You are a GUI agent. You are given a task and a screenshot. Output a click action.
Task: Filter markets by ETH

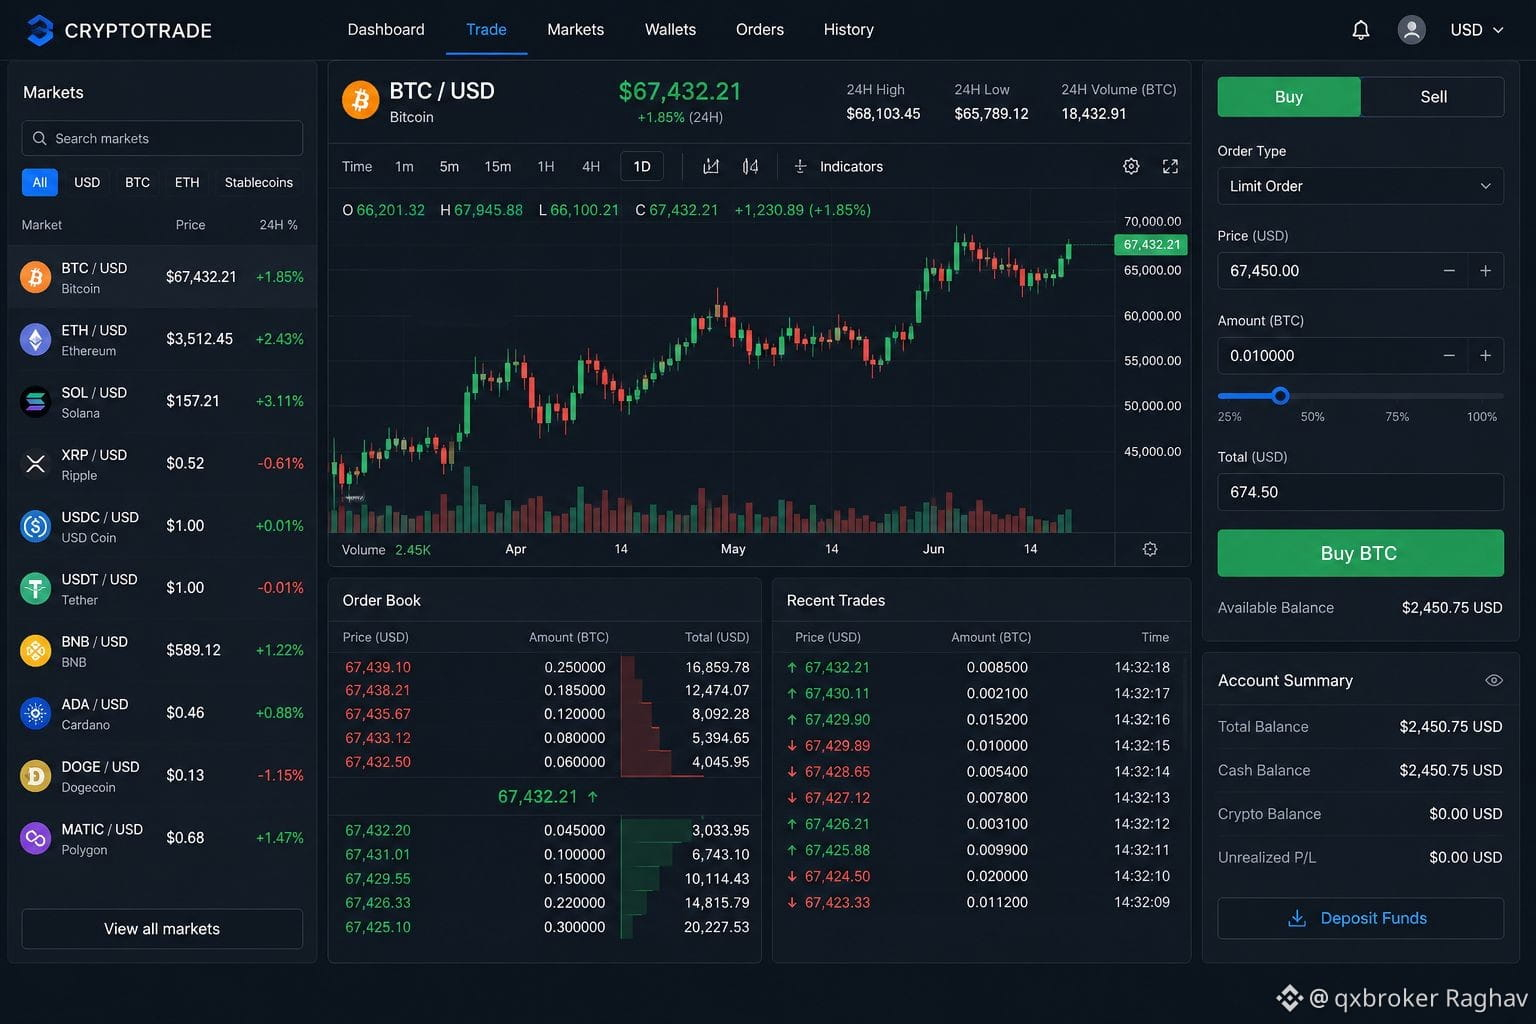(x=187, y=182)
